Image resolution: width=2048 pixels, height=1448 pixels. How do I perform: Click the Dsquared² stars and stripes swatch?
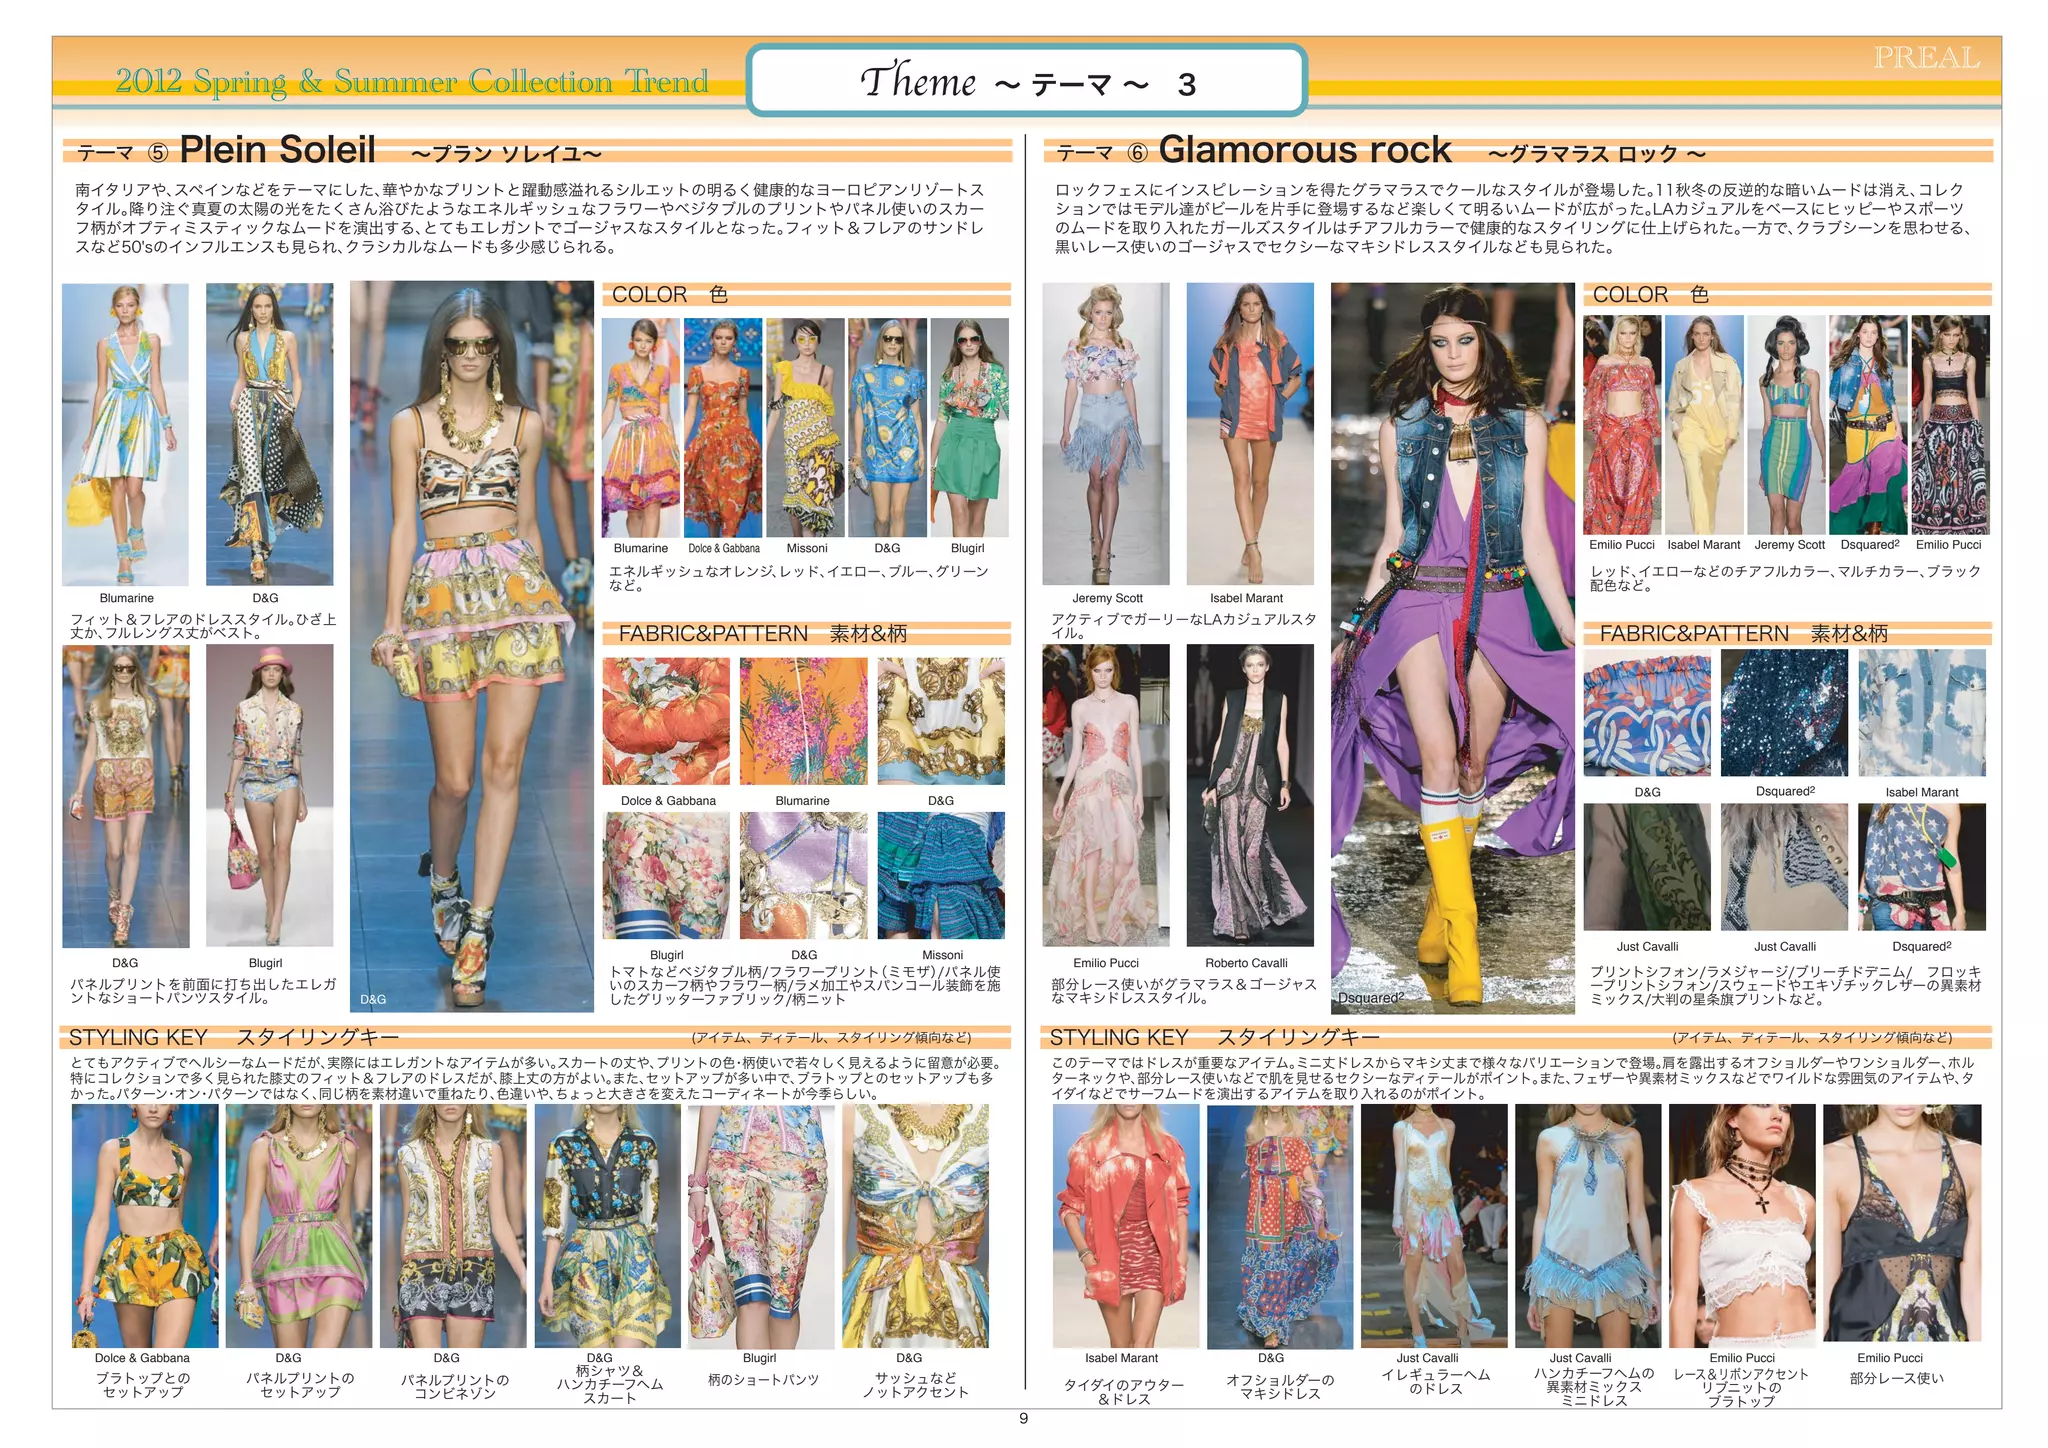click(x=1922, y=867)
